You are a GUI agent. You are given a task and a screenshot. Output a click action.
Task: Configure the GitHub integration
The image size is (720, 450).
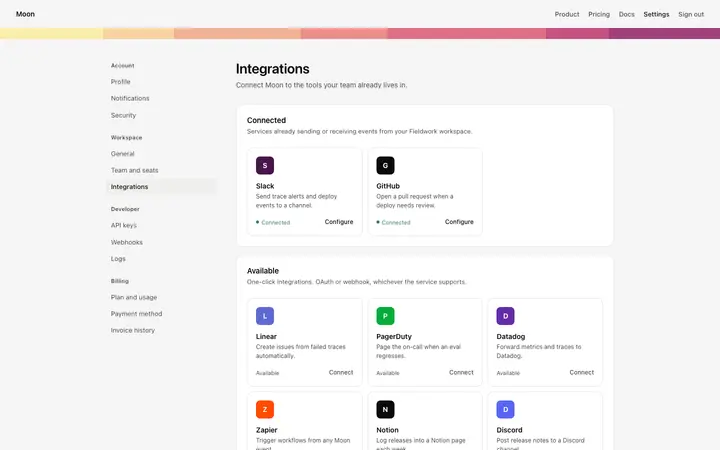pyautogui.click(x=459, y=222)
